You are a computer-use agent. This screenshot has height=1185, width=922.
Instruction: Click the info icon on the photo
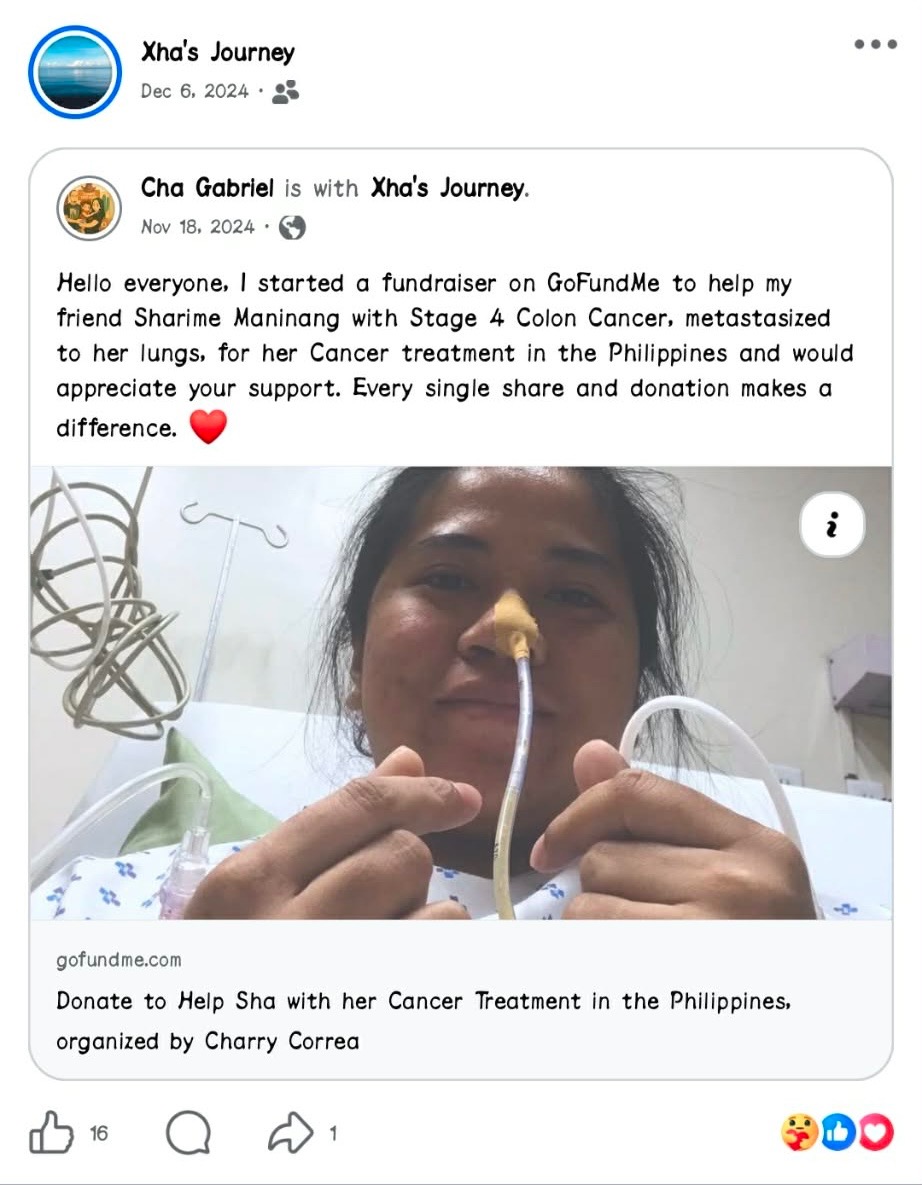832,525
